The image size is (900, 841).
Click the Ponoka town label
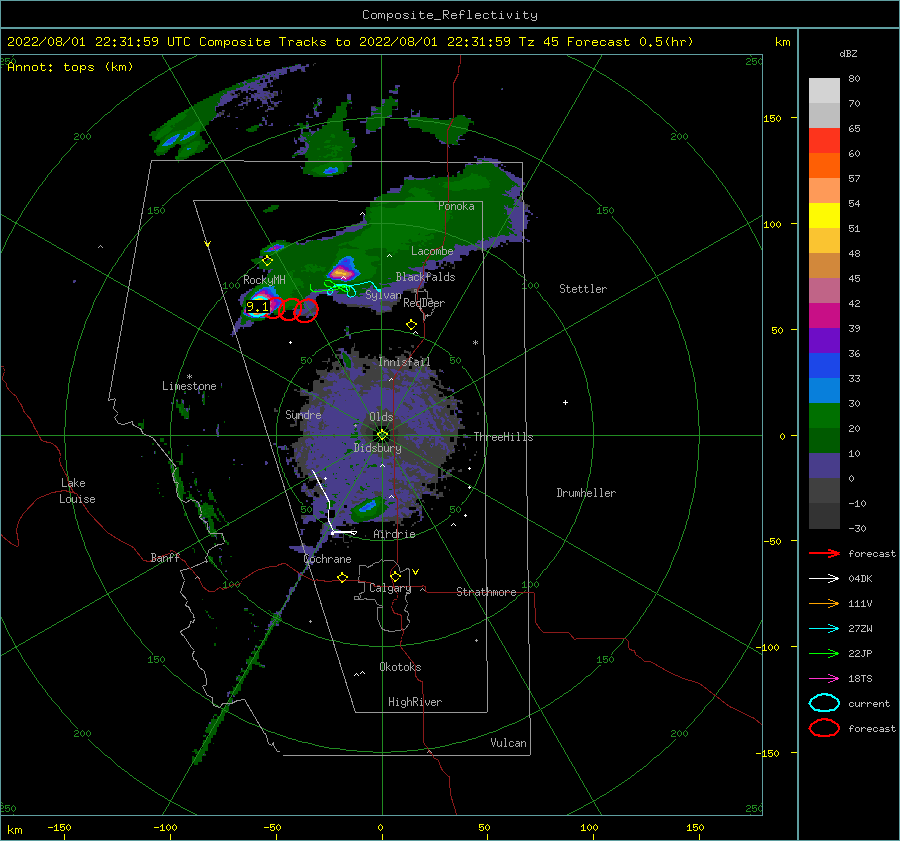click(x=456, y=206)
